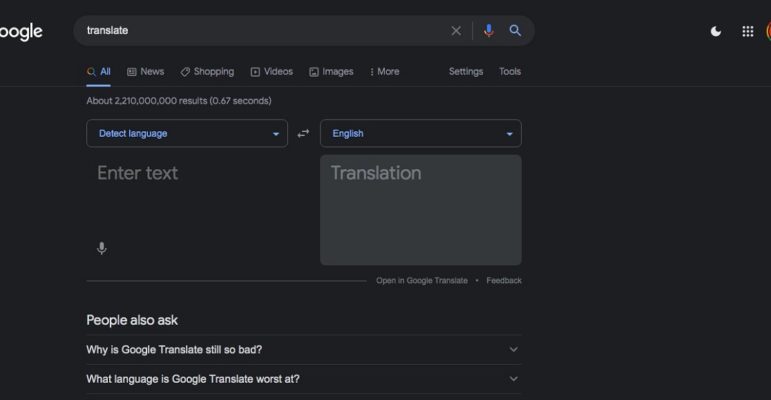Switch to the Shopping tab
The width and height of the screenshot is (771, 400).
click(x=207, y=72)
